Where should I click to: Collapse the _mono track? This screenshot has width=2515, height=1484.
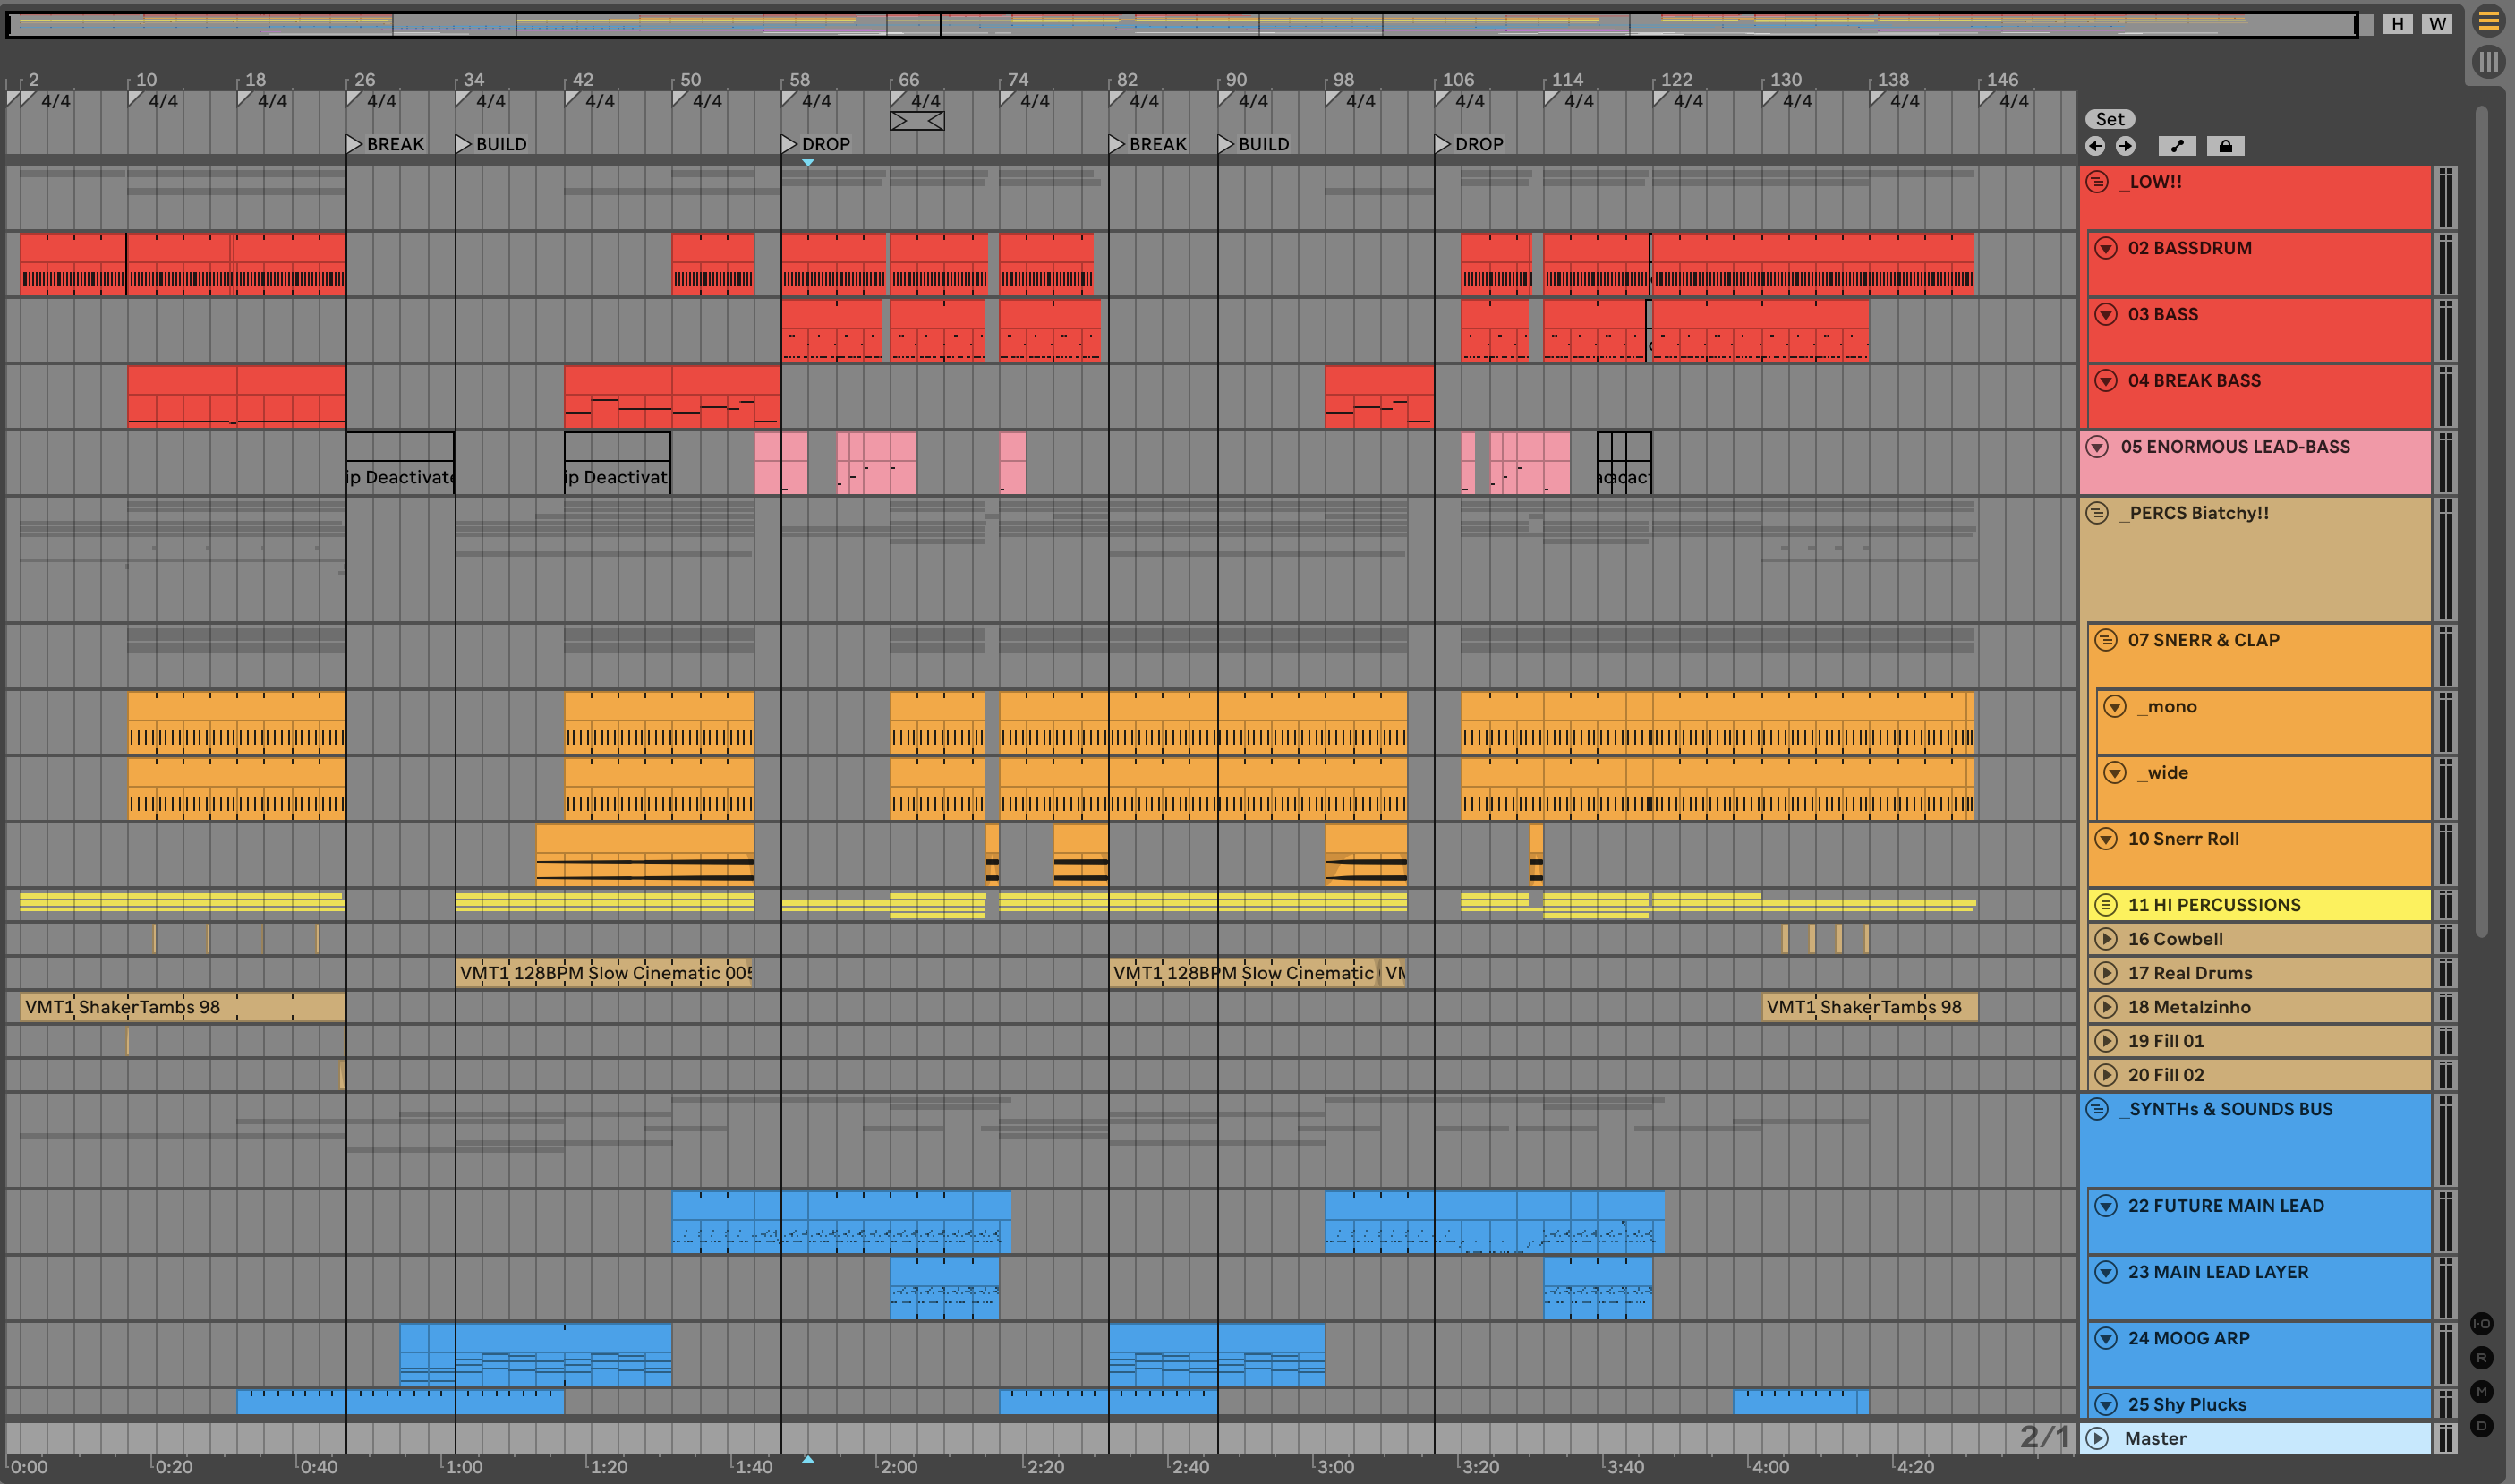(2115, 706)
